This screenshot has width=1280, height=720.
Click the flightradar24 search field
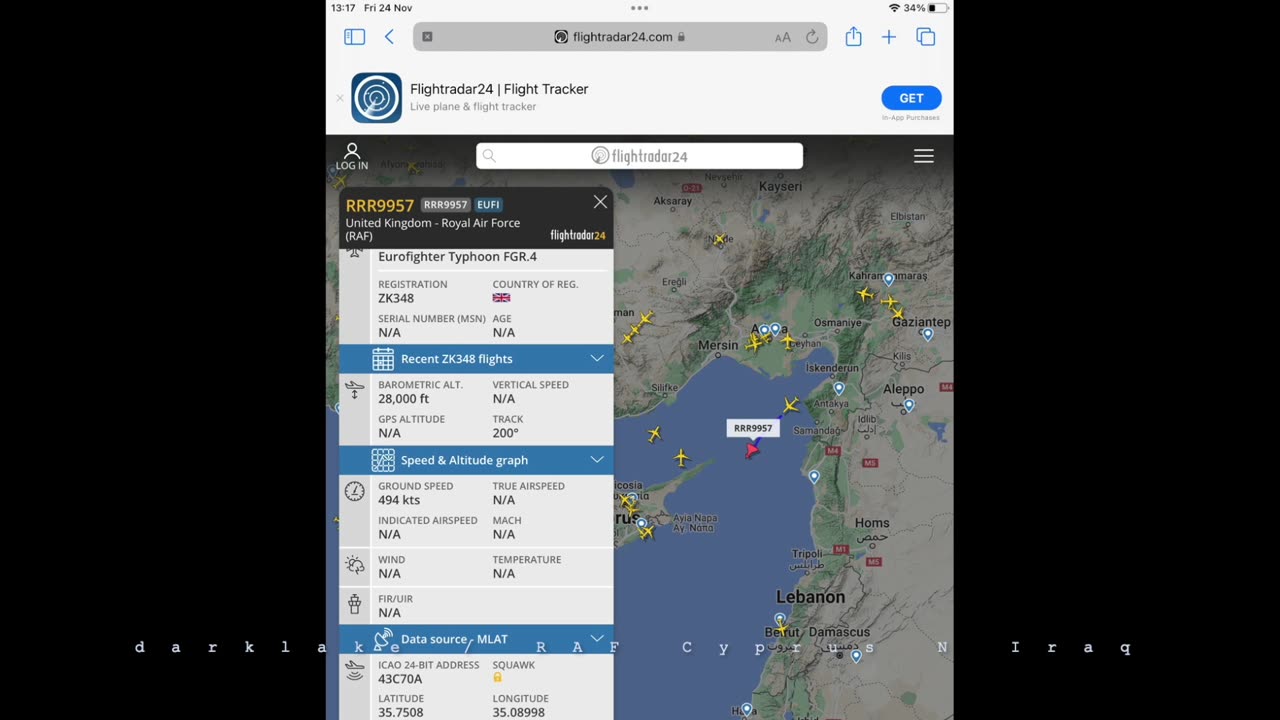pos(639,156)
